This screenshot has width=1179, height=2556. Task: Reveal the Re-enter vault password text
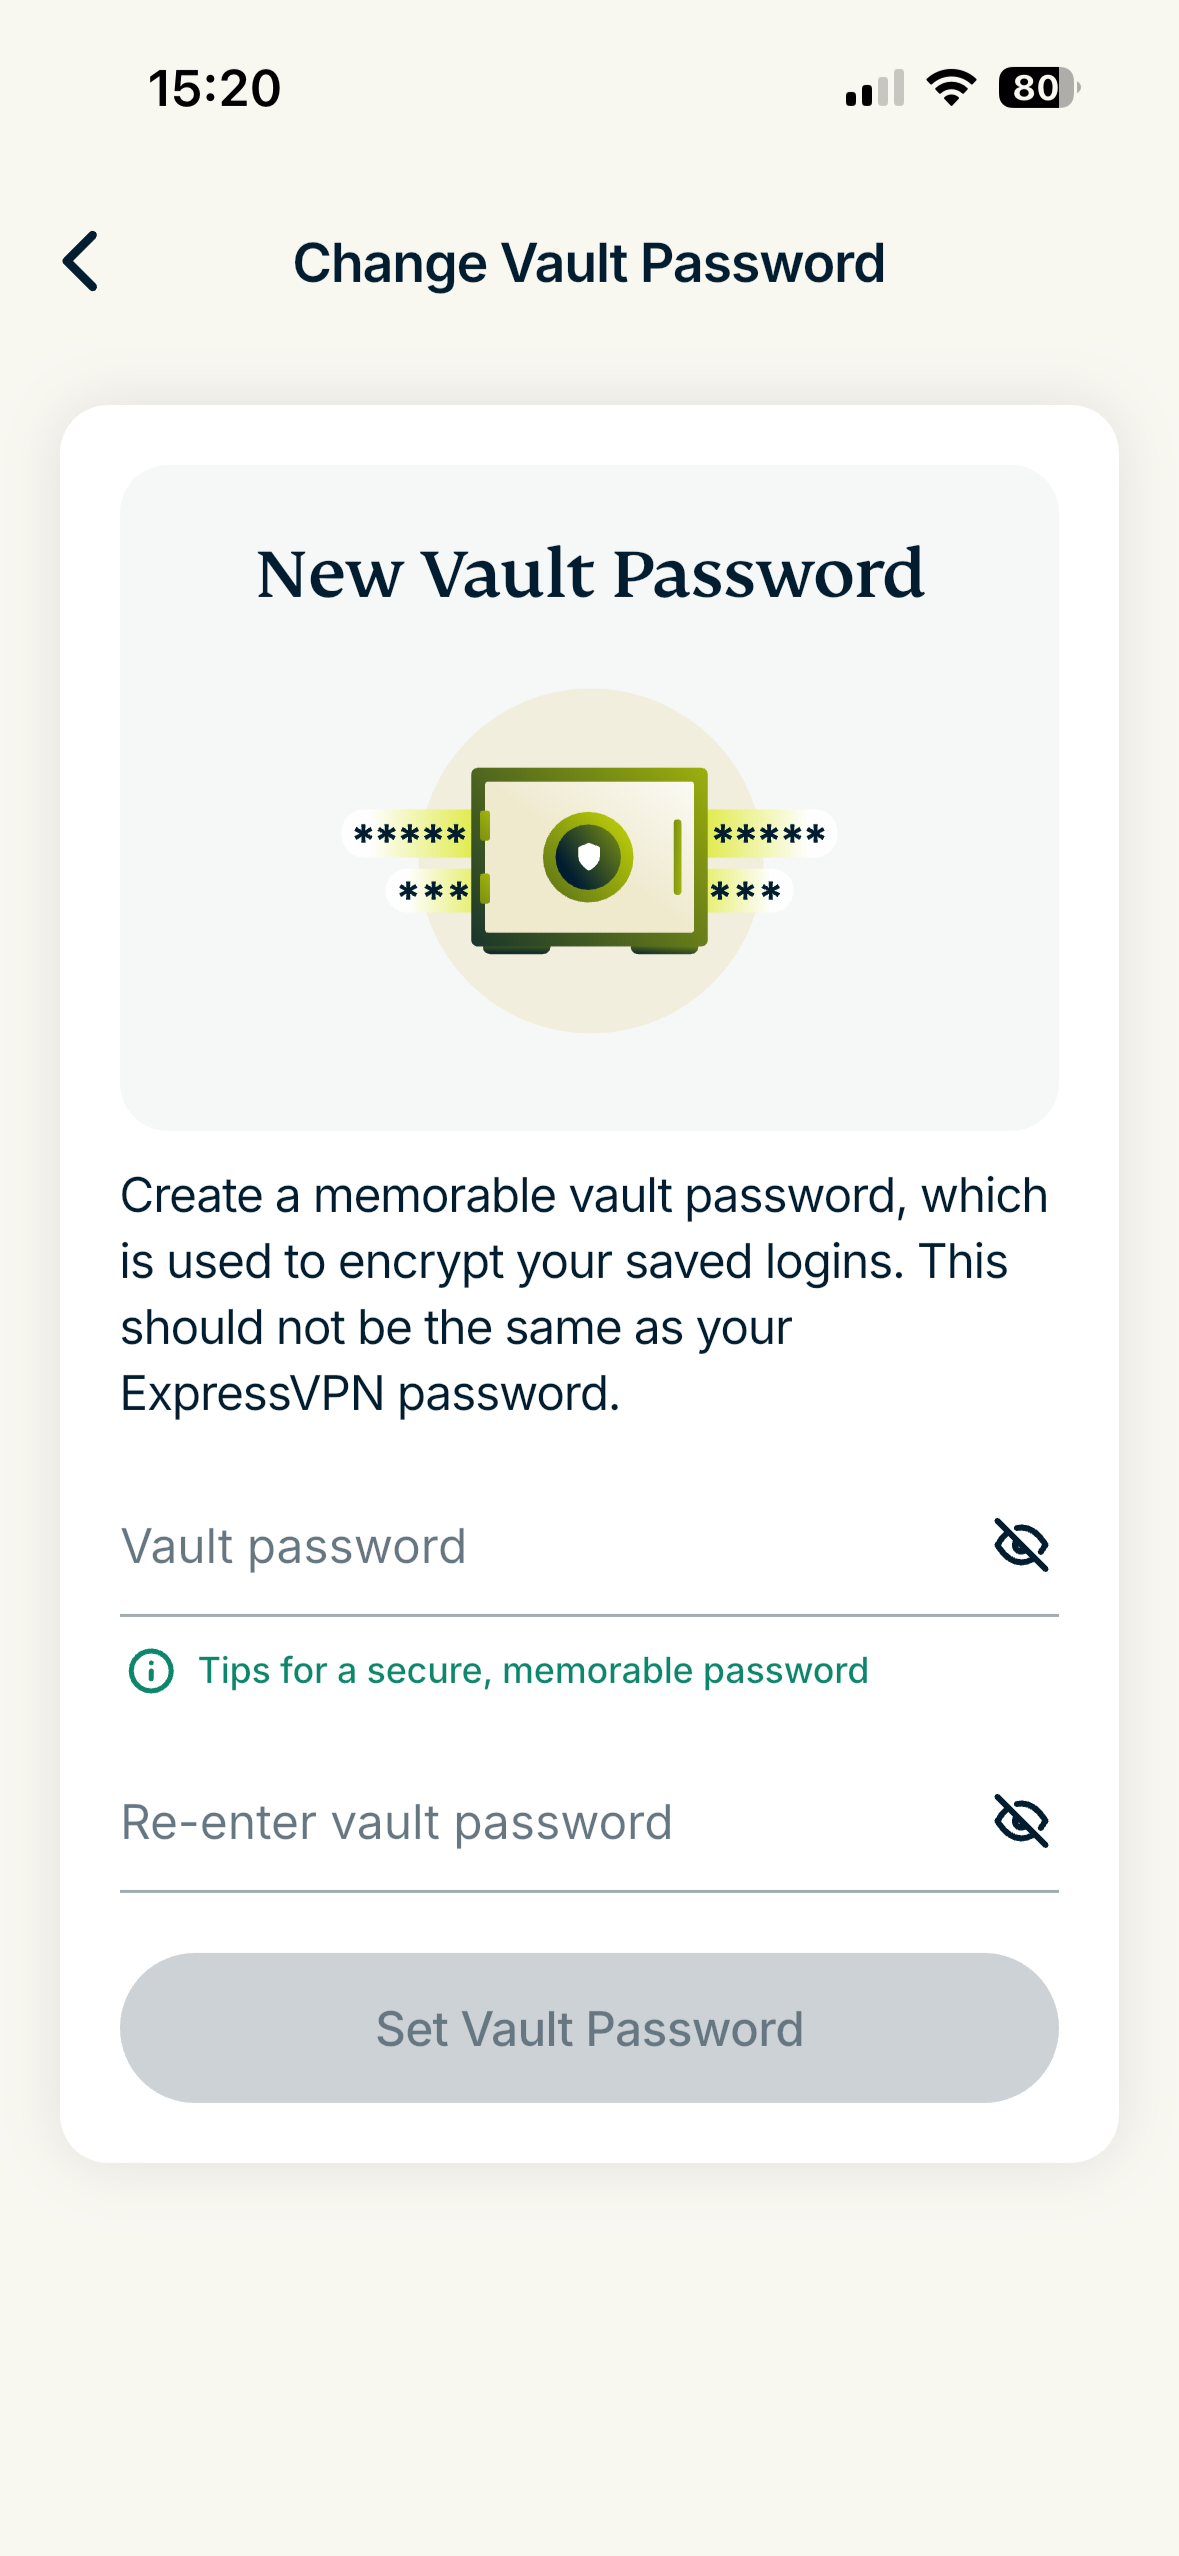[x=1020, y=1821]
